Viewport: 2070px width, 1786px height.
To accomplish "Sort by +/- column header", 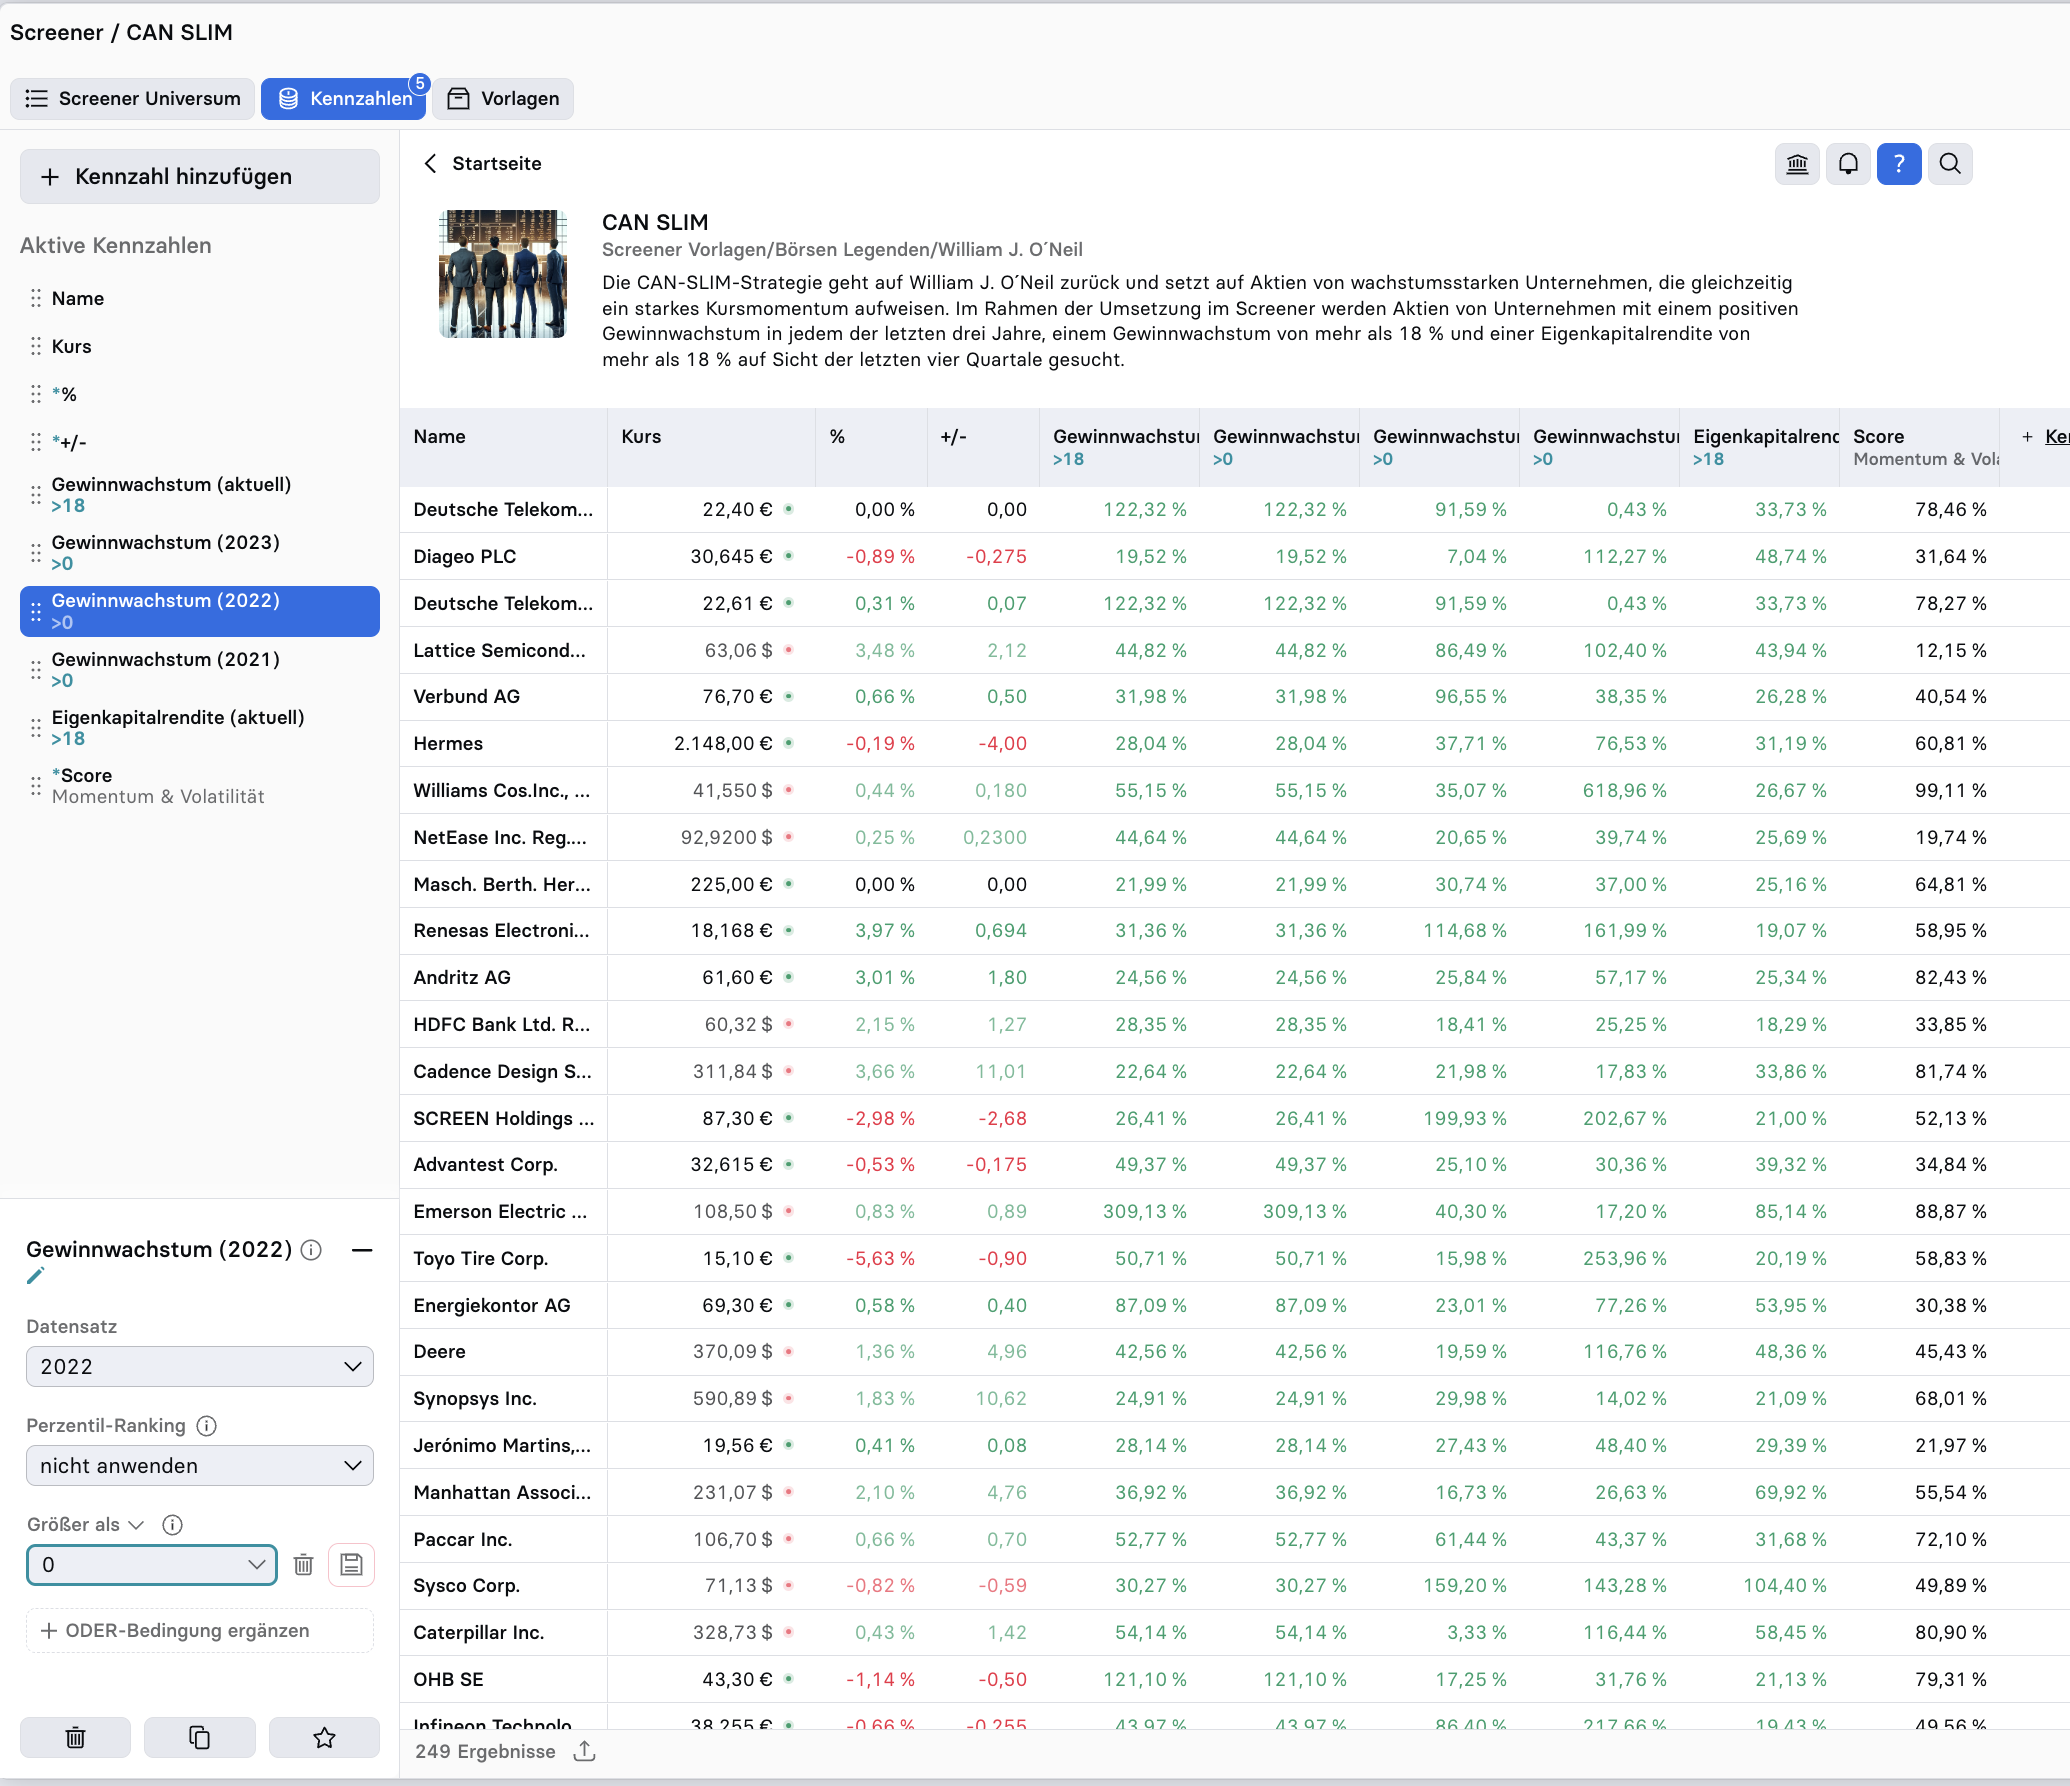I will click(x=983, y=448).
